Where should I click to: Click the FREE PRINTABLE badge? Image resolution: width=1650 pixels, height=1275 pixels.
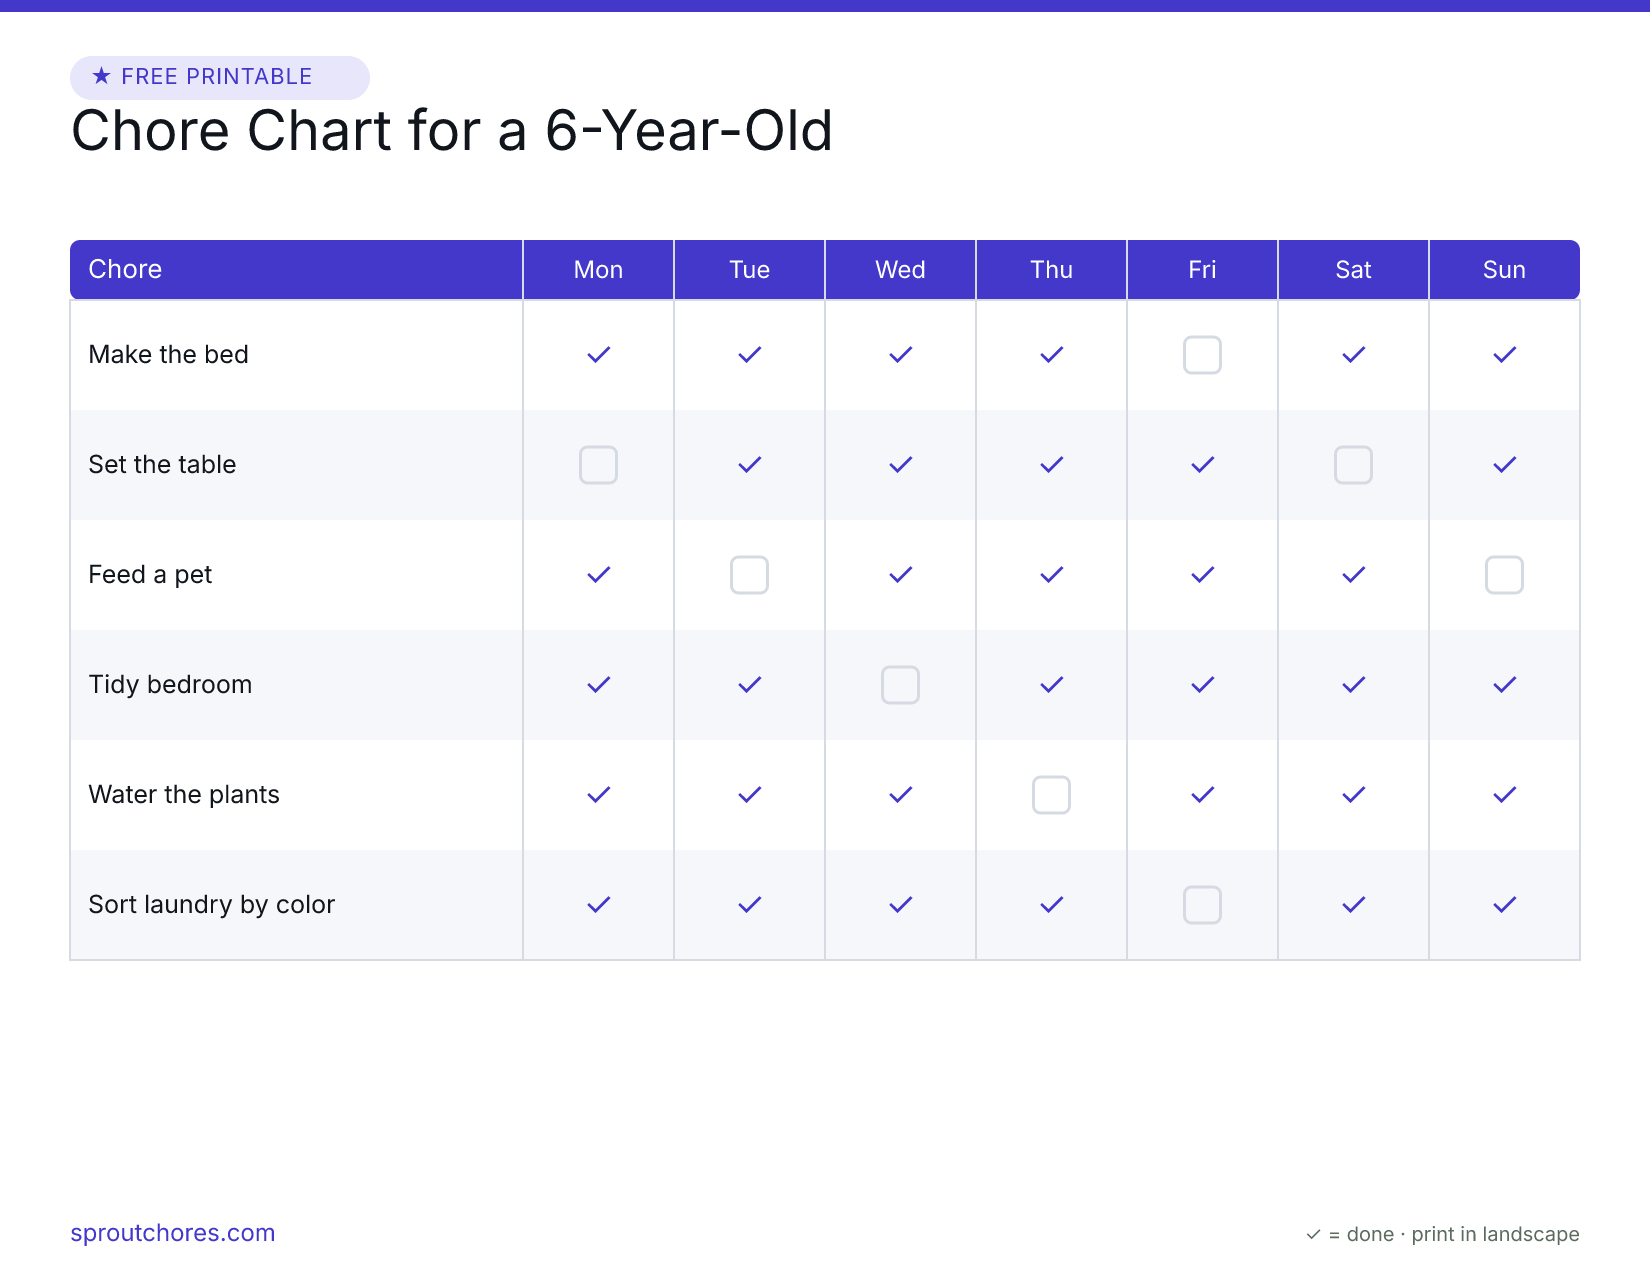(x=220, y=77)
